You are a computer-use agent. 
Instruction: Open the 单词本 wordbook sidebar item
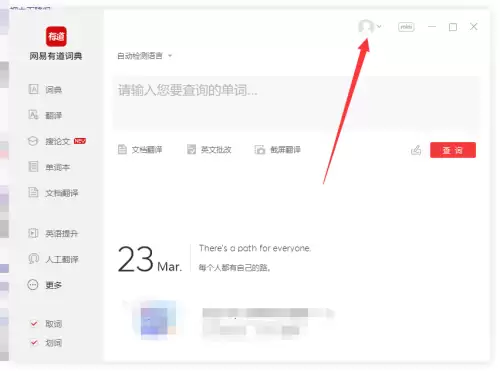pyautogui.click(x=49, y=167)
